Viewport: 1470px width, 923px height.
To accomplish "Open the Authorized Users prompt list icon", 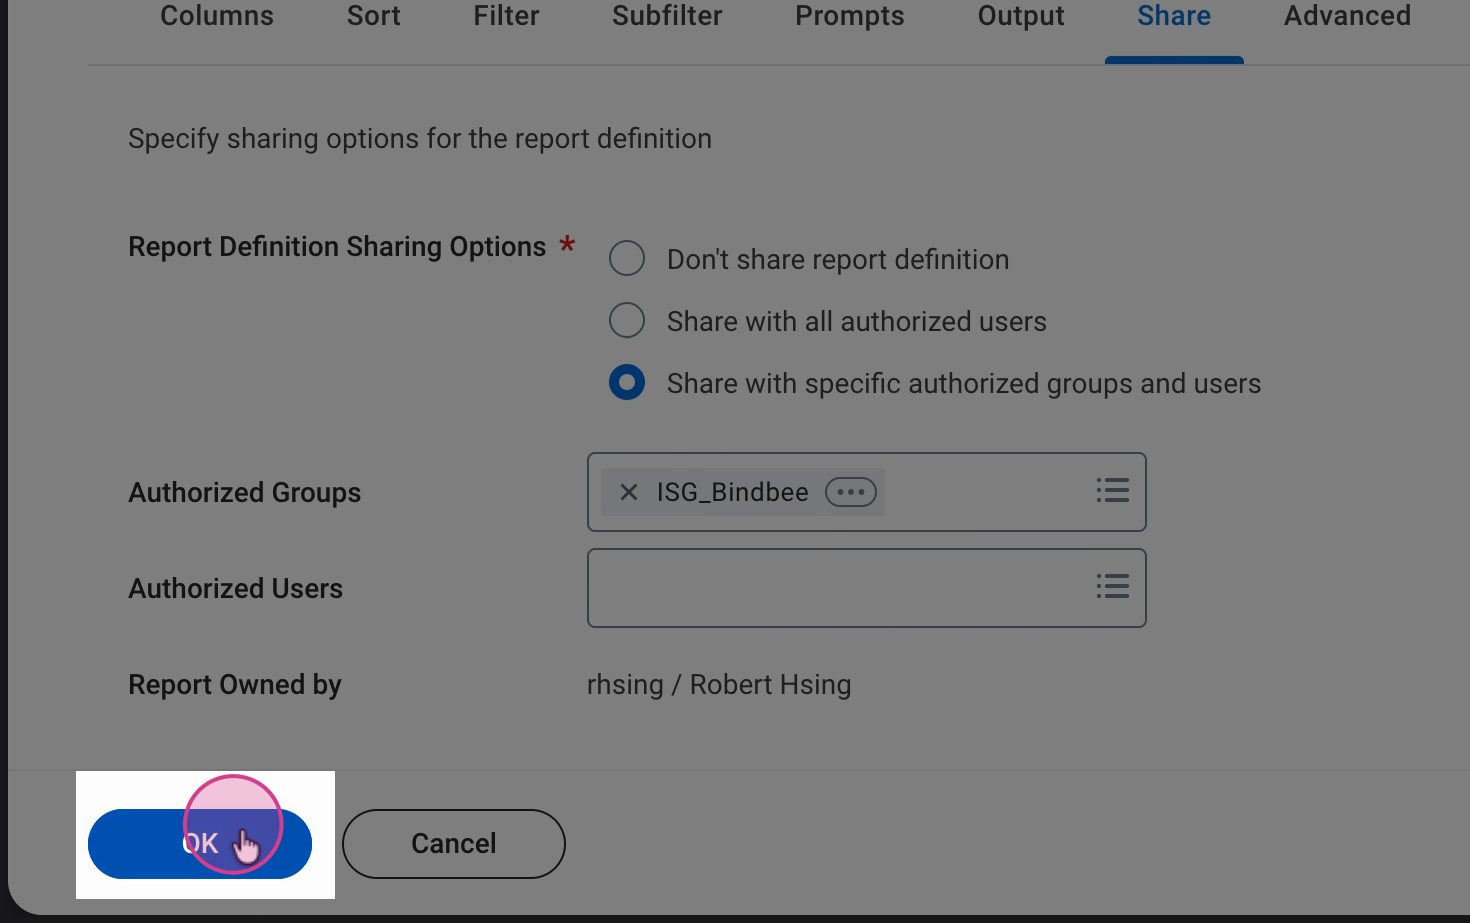I will (x=1112, y=586).
